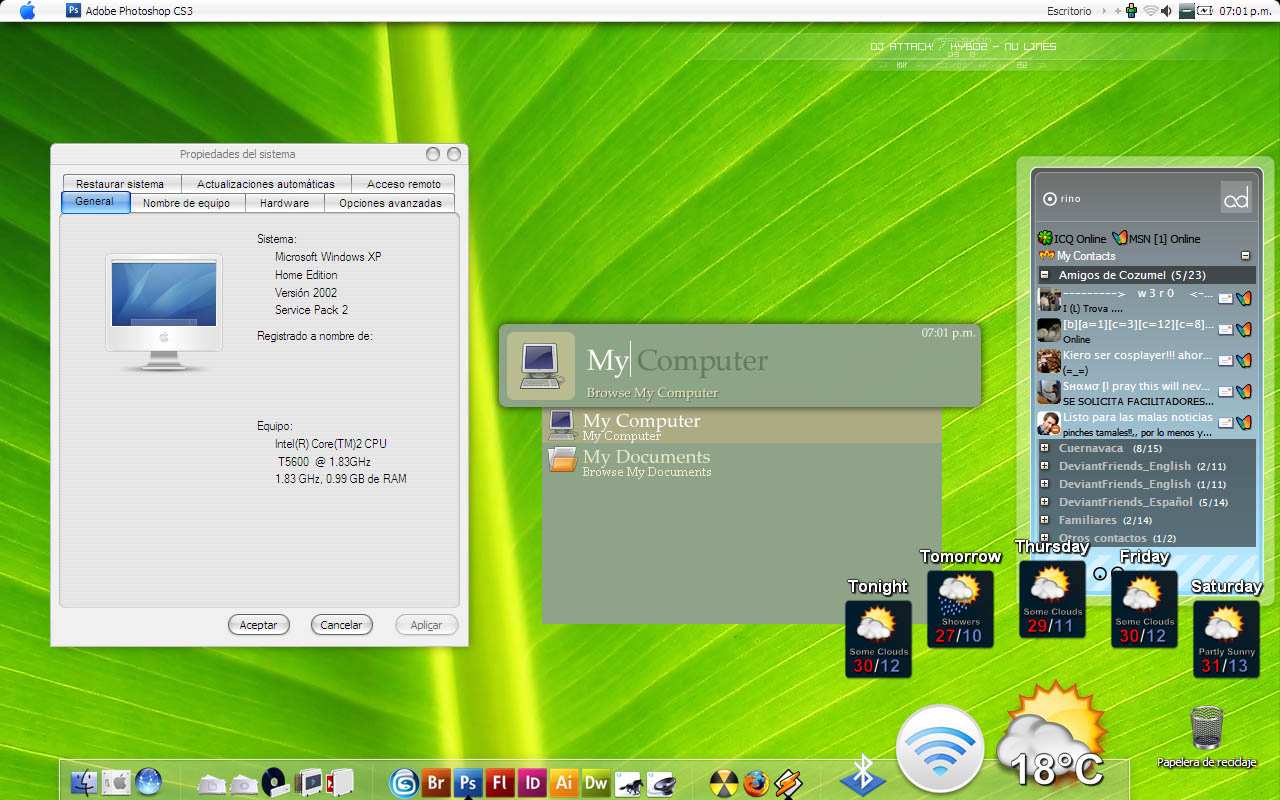Click MSN butterfly icon beside 'Kiero ser cosplayer' contact
The image size is (1280, 800).
(1243, 360)
